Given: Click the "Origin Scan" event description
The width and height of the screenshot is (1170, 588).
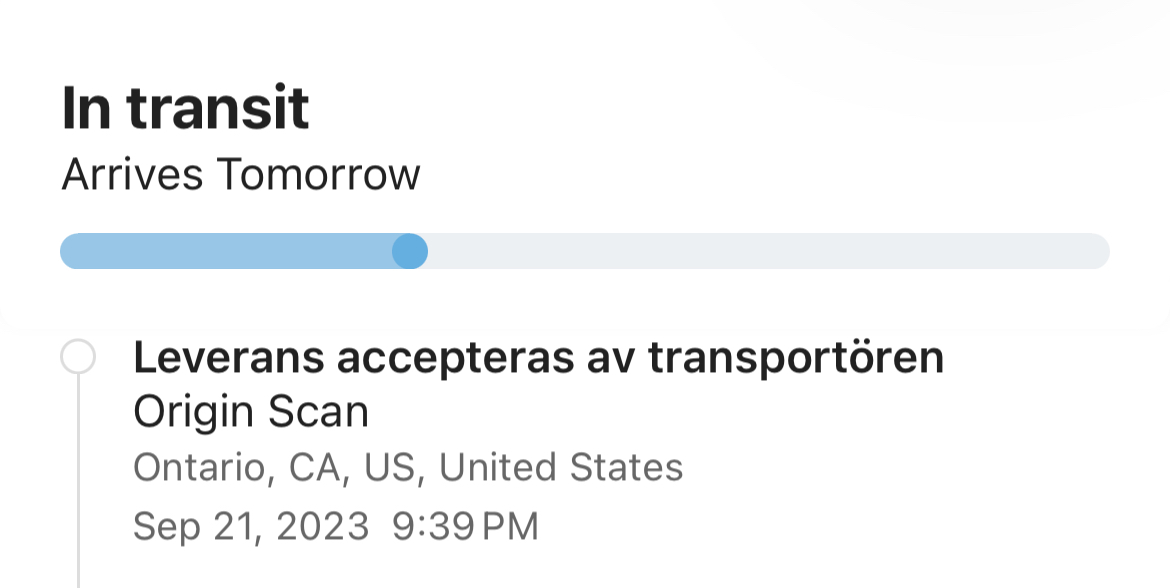Looking at the screenshot, I should (251, 411).
